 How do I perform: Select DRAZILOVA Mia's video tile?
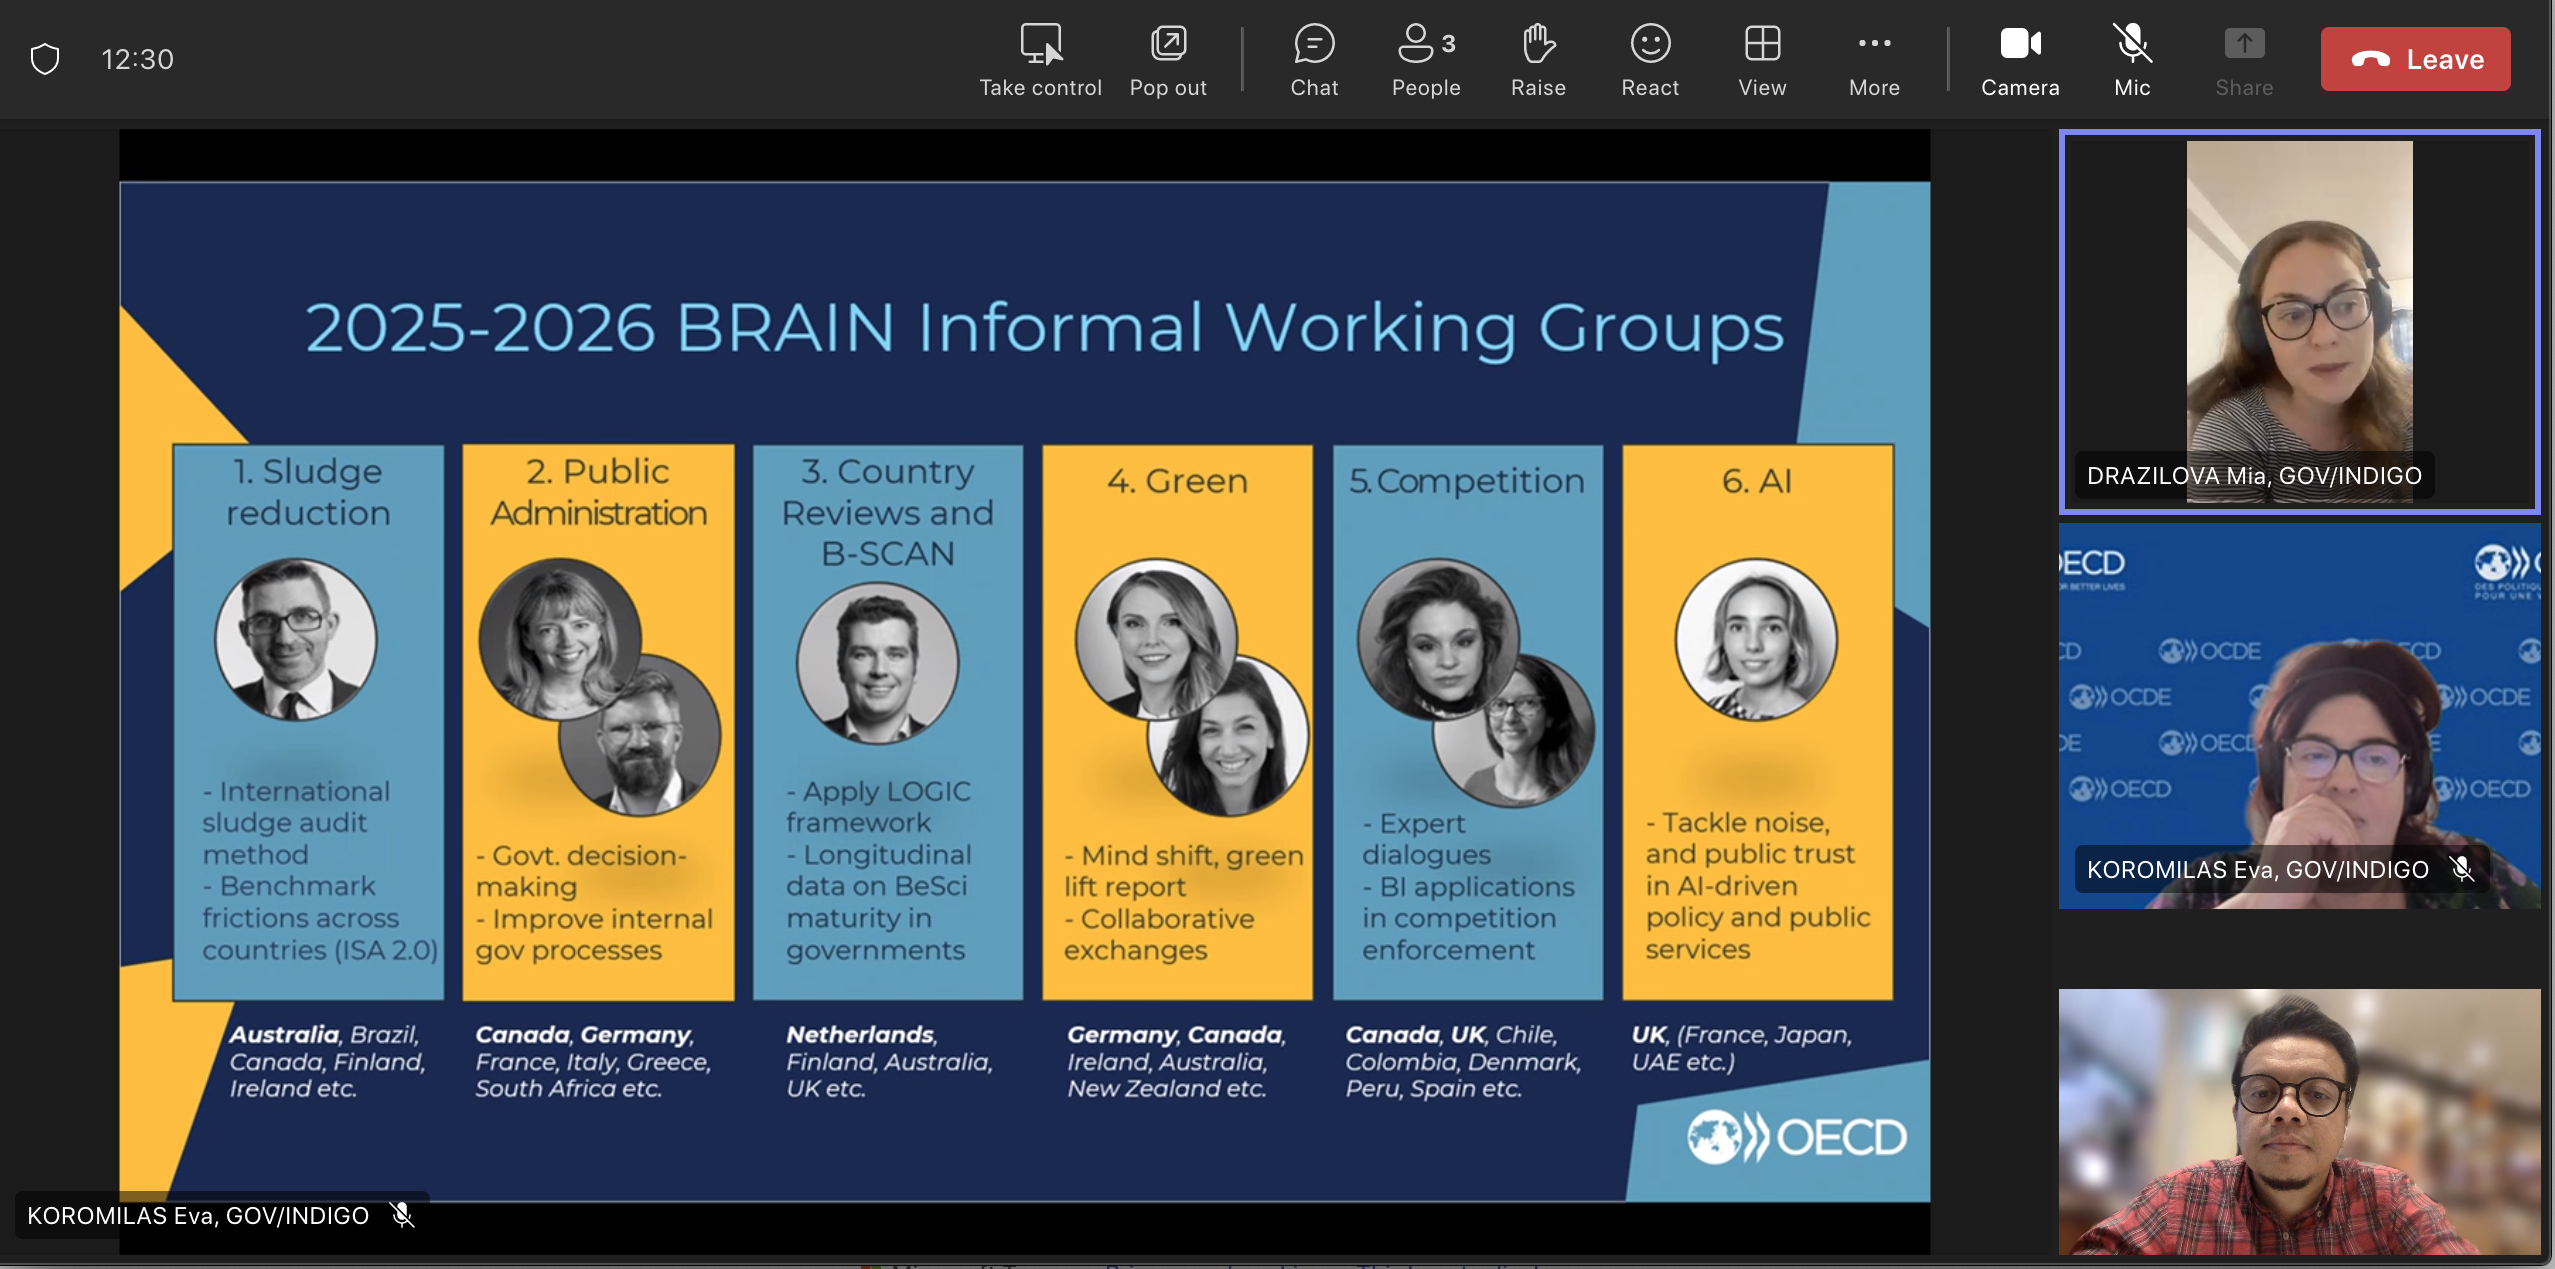pyautogui.click(x=2299, y=321)
